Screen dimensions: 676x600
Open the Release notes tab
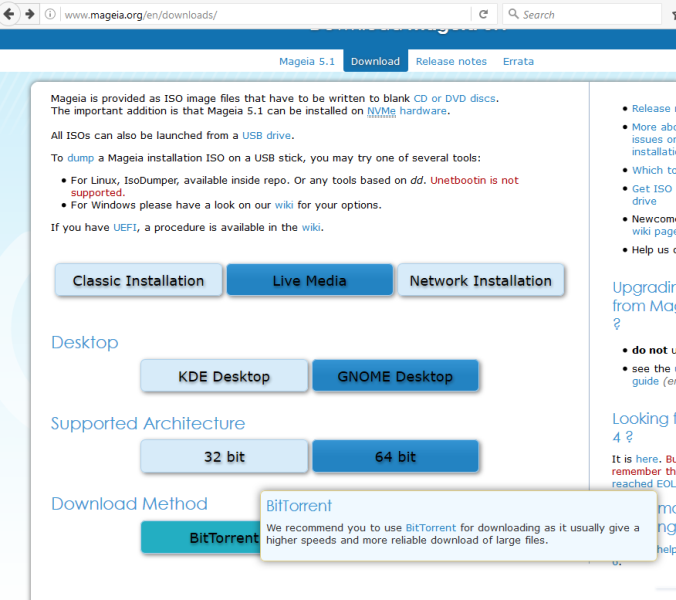point(451,61)
